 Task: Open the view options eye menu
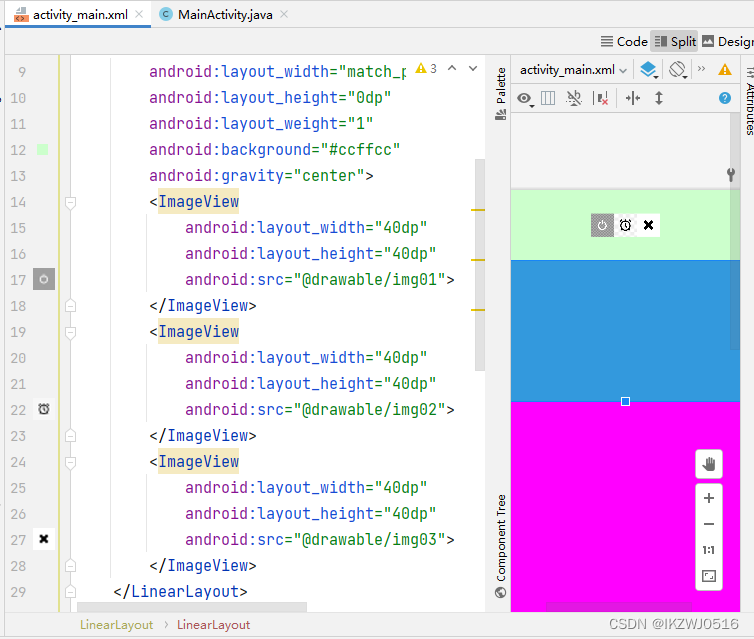525,99
